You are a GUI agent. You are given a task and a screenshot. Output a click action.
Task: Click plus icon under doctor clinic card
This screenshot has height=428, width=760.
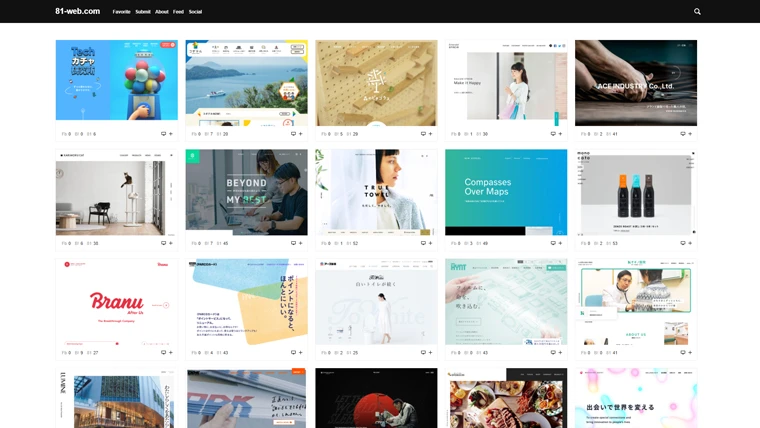pos(690,353)
